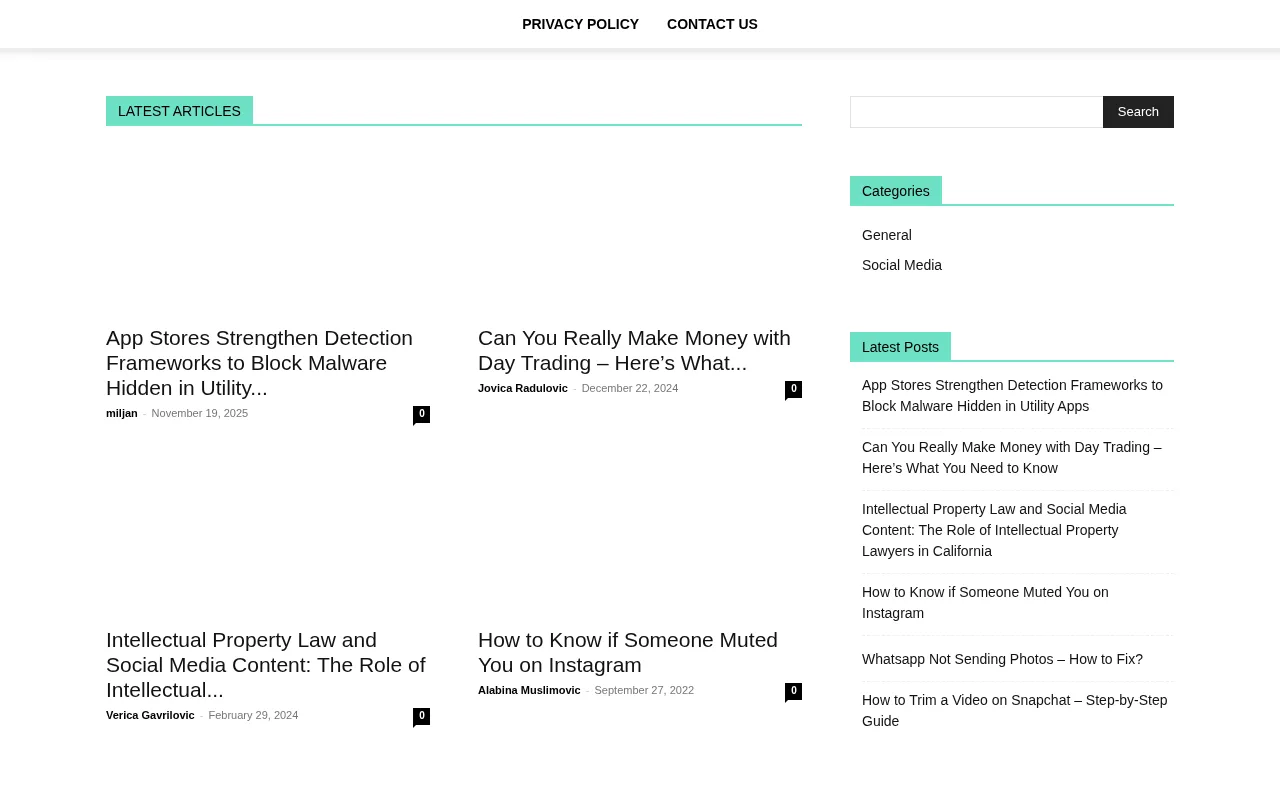
Task: Open the Social Media category link
Action: pos(902,265)
